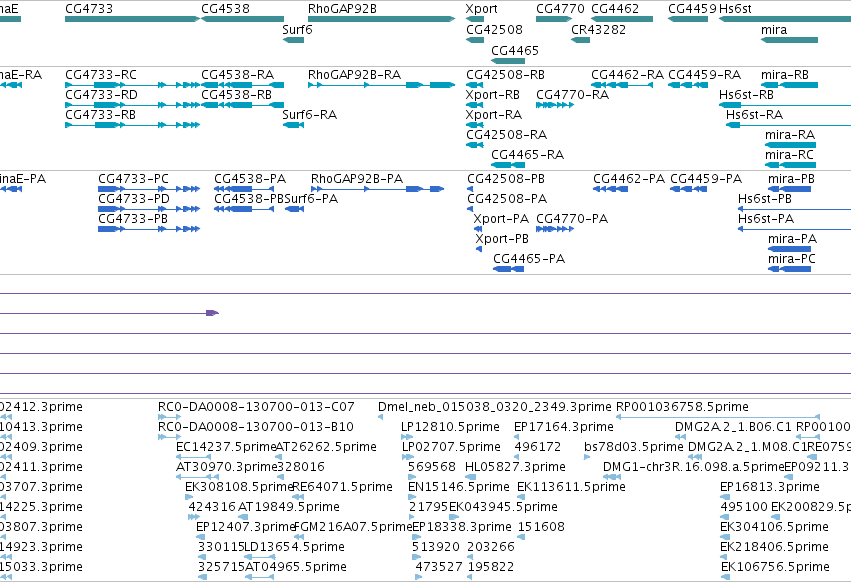Open EST LP12810.5prime

[450, 427]
